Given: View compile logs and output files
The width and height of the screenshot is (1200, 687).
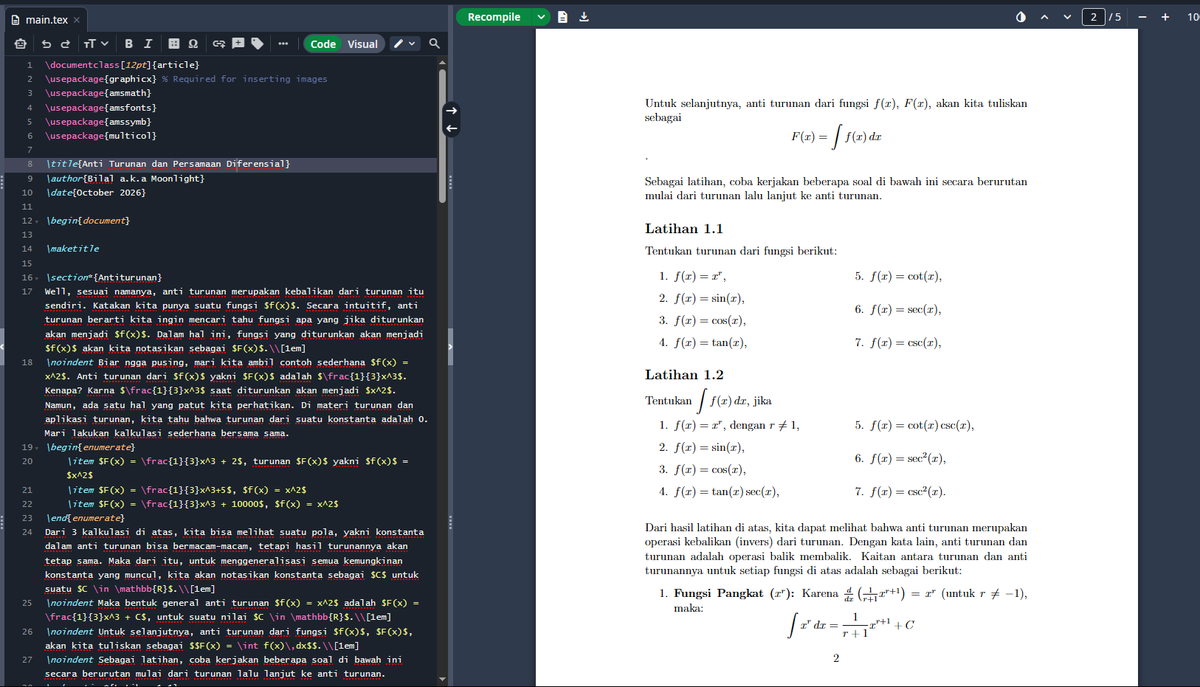Looking at the screenshot, I should coord(563,17).
